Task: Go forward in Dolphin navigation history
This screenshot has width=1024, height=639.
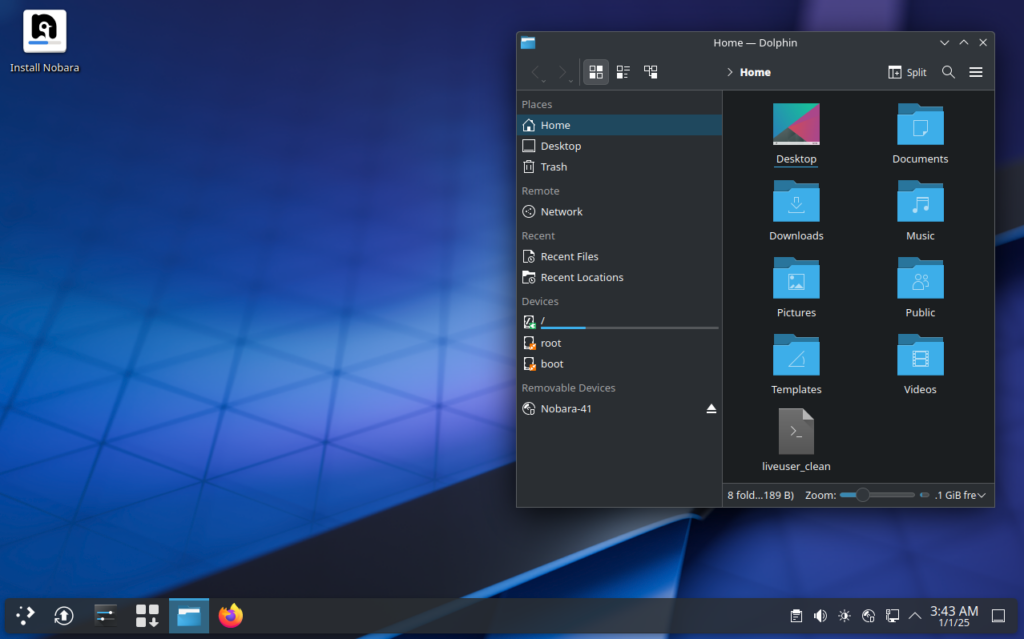Action: click(x=563, y=72)
